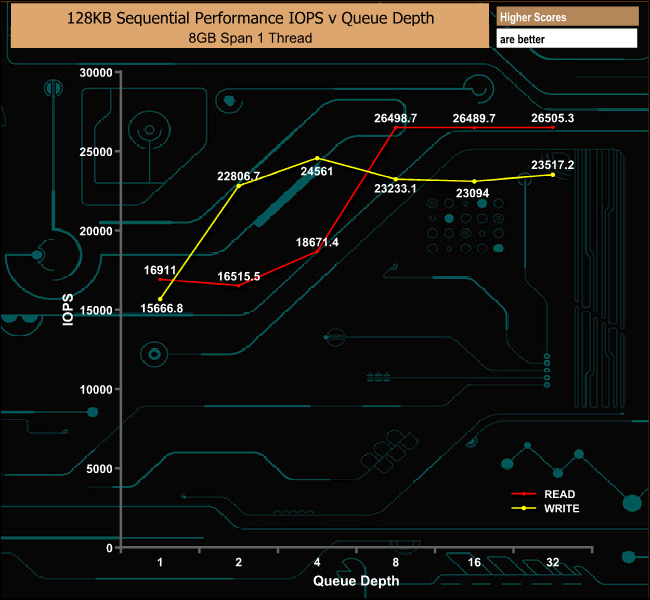Click the y-axis label 15000

pos(96,311)
